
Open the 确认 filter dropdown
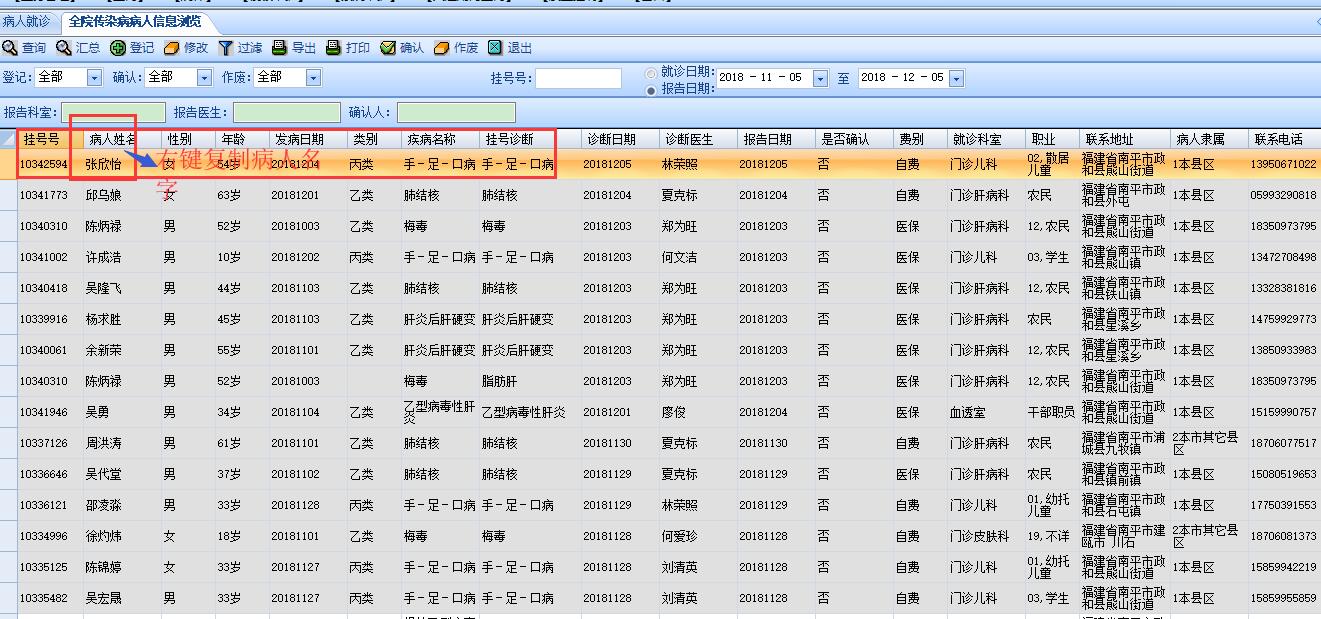click(x=204, y=78)
